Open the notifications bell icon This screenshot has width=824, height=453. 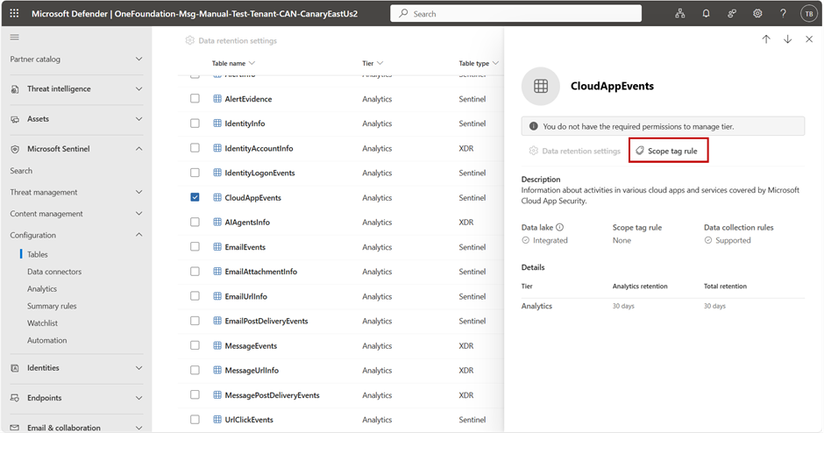706,14
